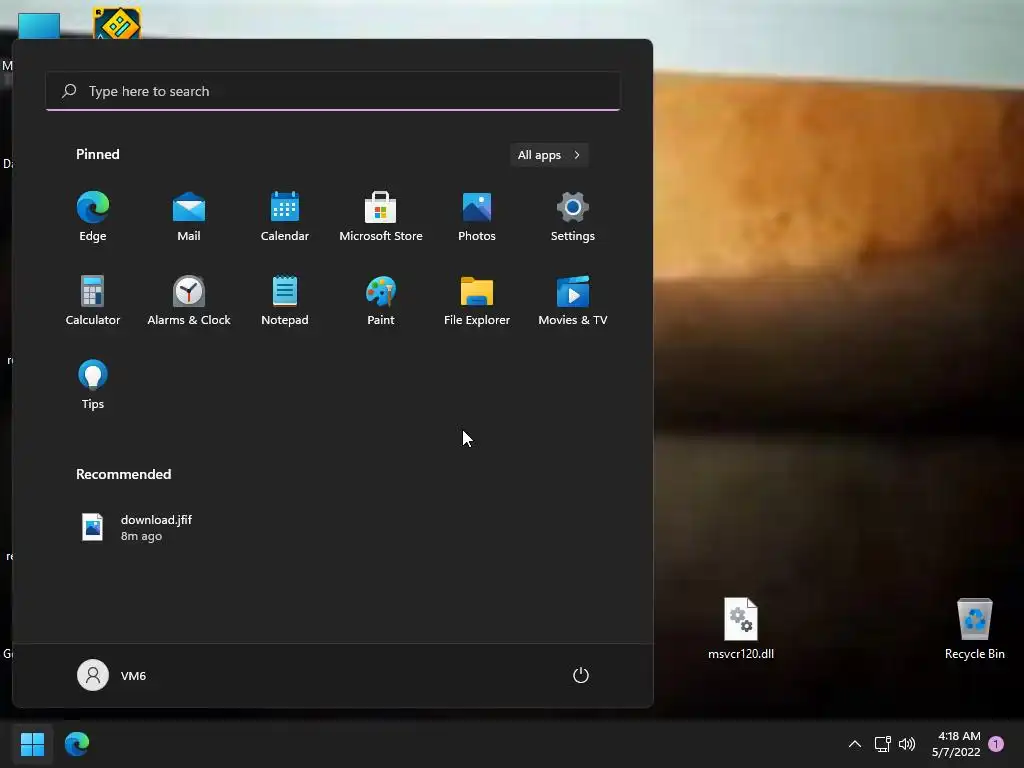
Task: Click the search box in Start menu
Action: [333, 91]
